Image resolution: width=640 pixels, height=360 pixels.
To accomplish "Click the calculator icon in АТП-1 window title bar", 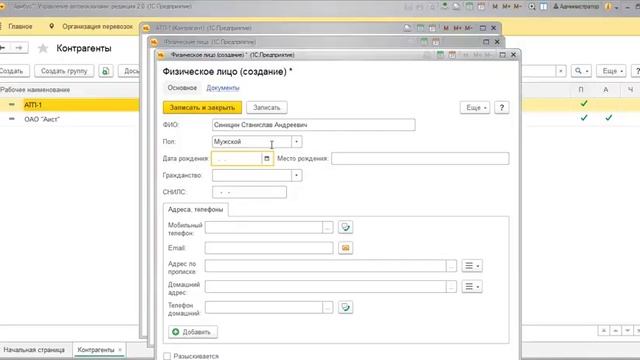I will 420,28.
